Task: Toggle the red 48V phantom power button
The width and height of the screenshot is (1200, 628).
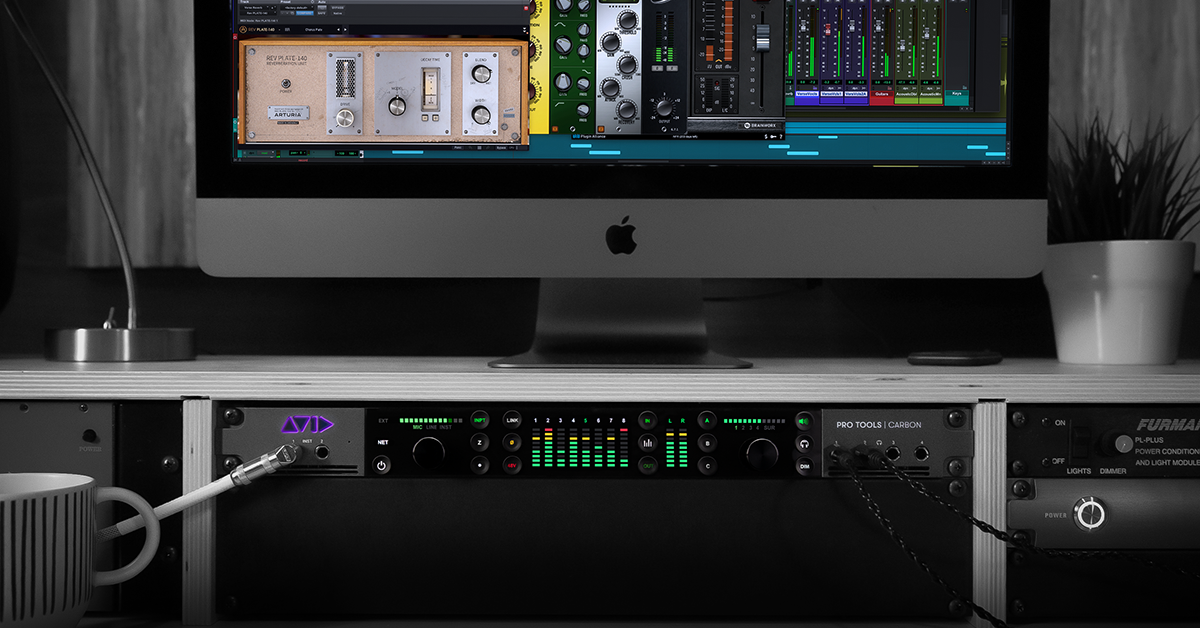Action: point(512,465)
